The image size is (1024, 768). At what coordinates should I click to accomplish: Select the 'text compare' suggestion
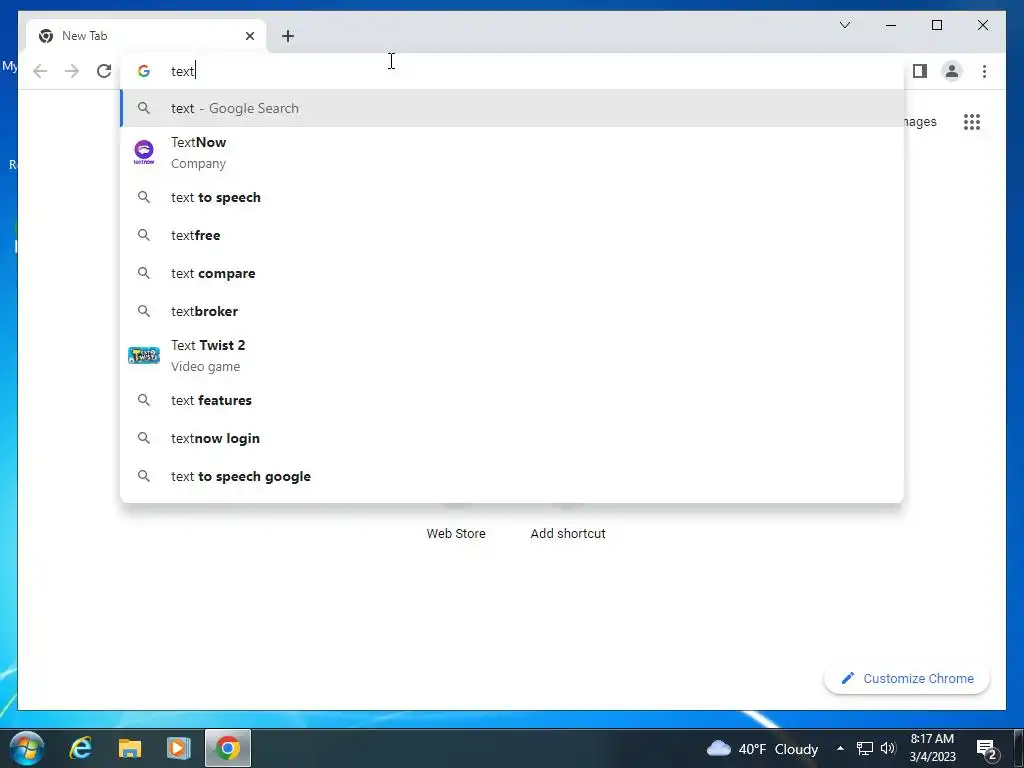click(x=513, y=273)
